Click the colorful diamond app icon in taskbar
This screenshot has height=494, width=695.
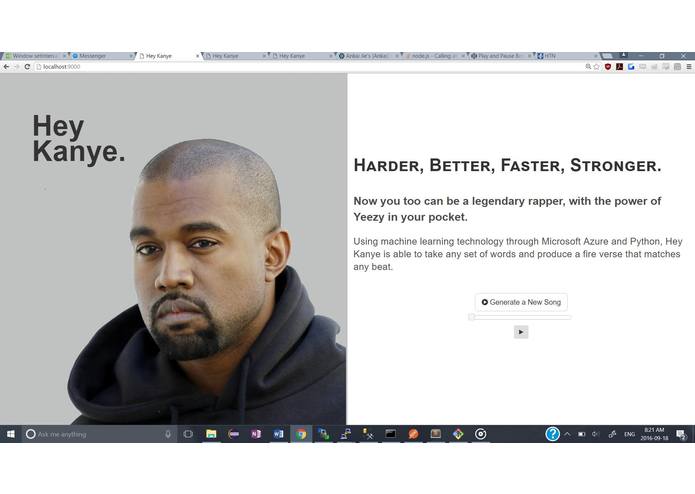[x=458, y=434]
